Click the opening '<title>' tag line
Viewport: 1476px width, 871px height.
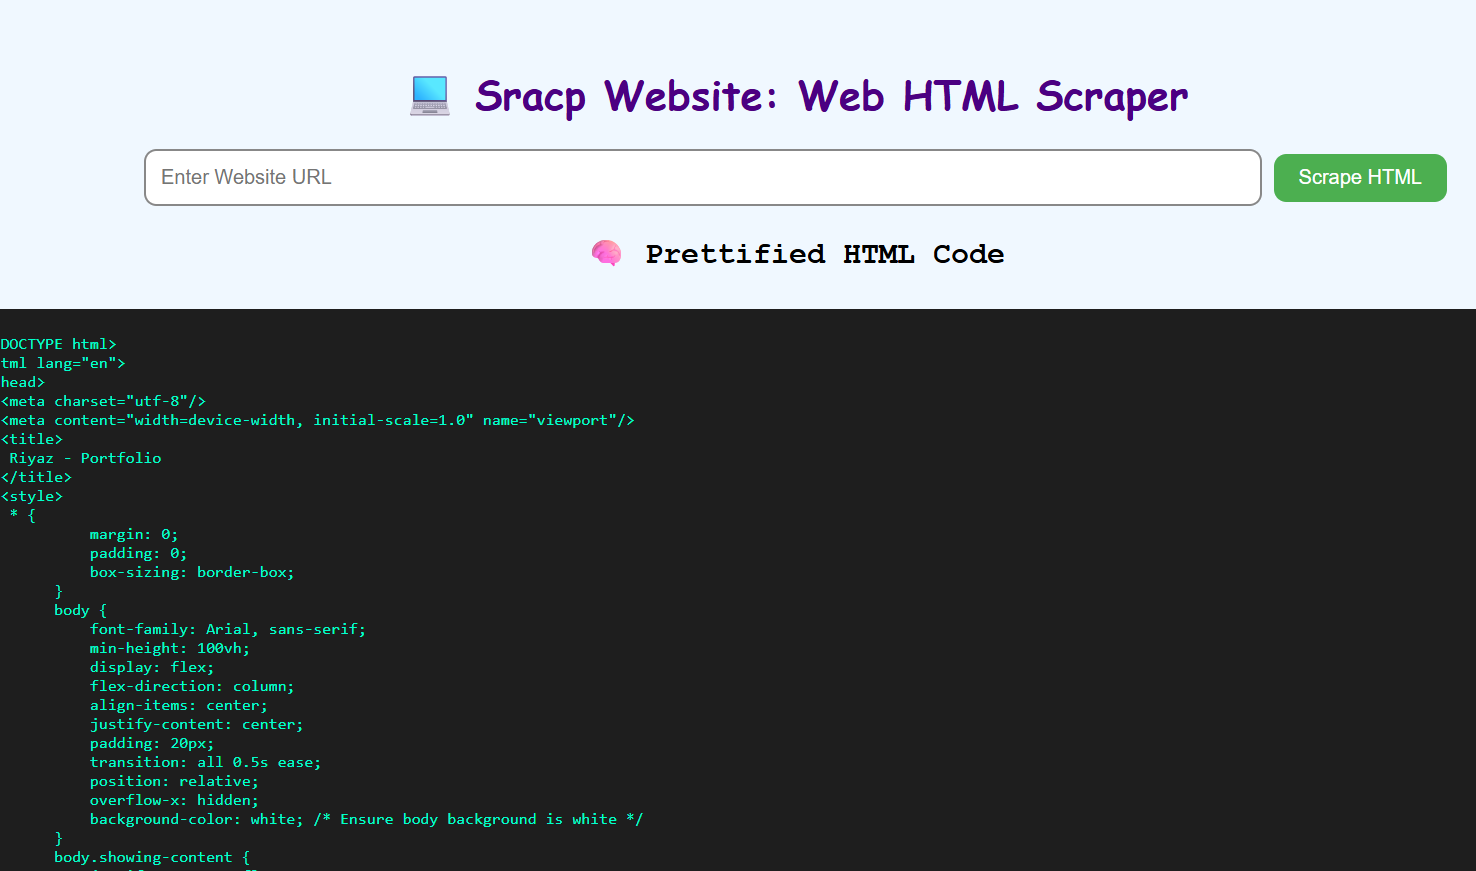point(31,439)
